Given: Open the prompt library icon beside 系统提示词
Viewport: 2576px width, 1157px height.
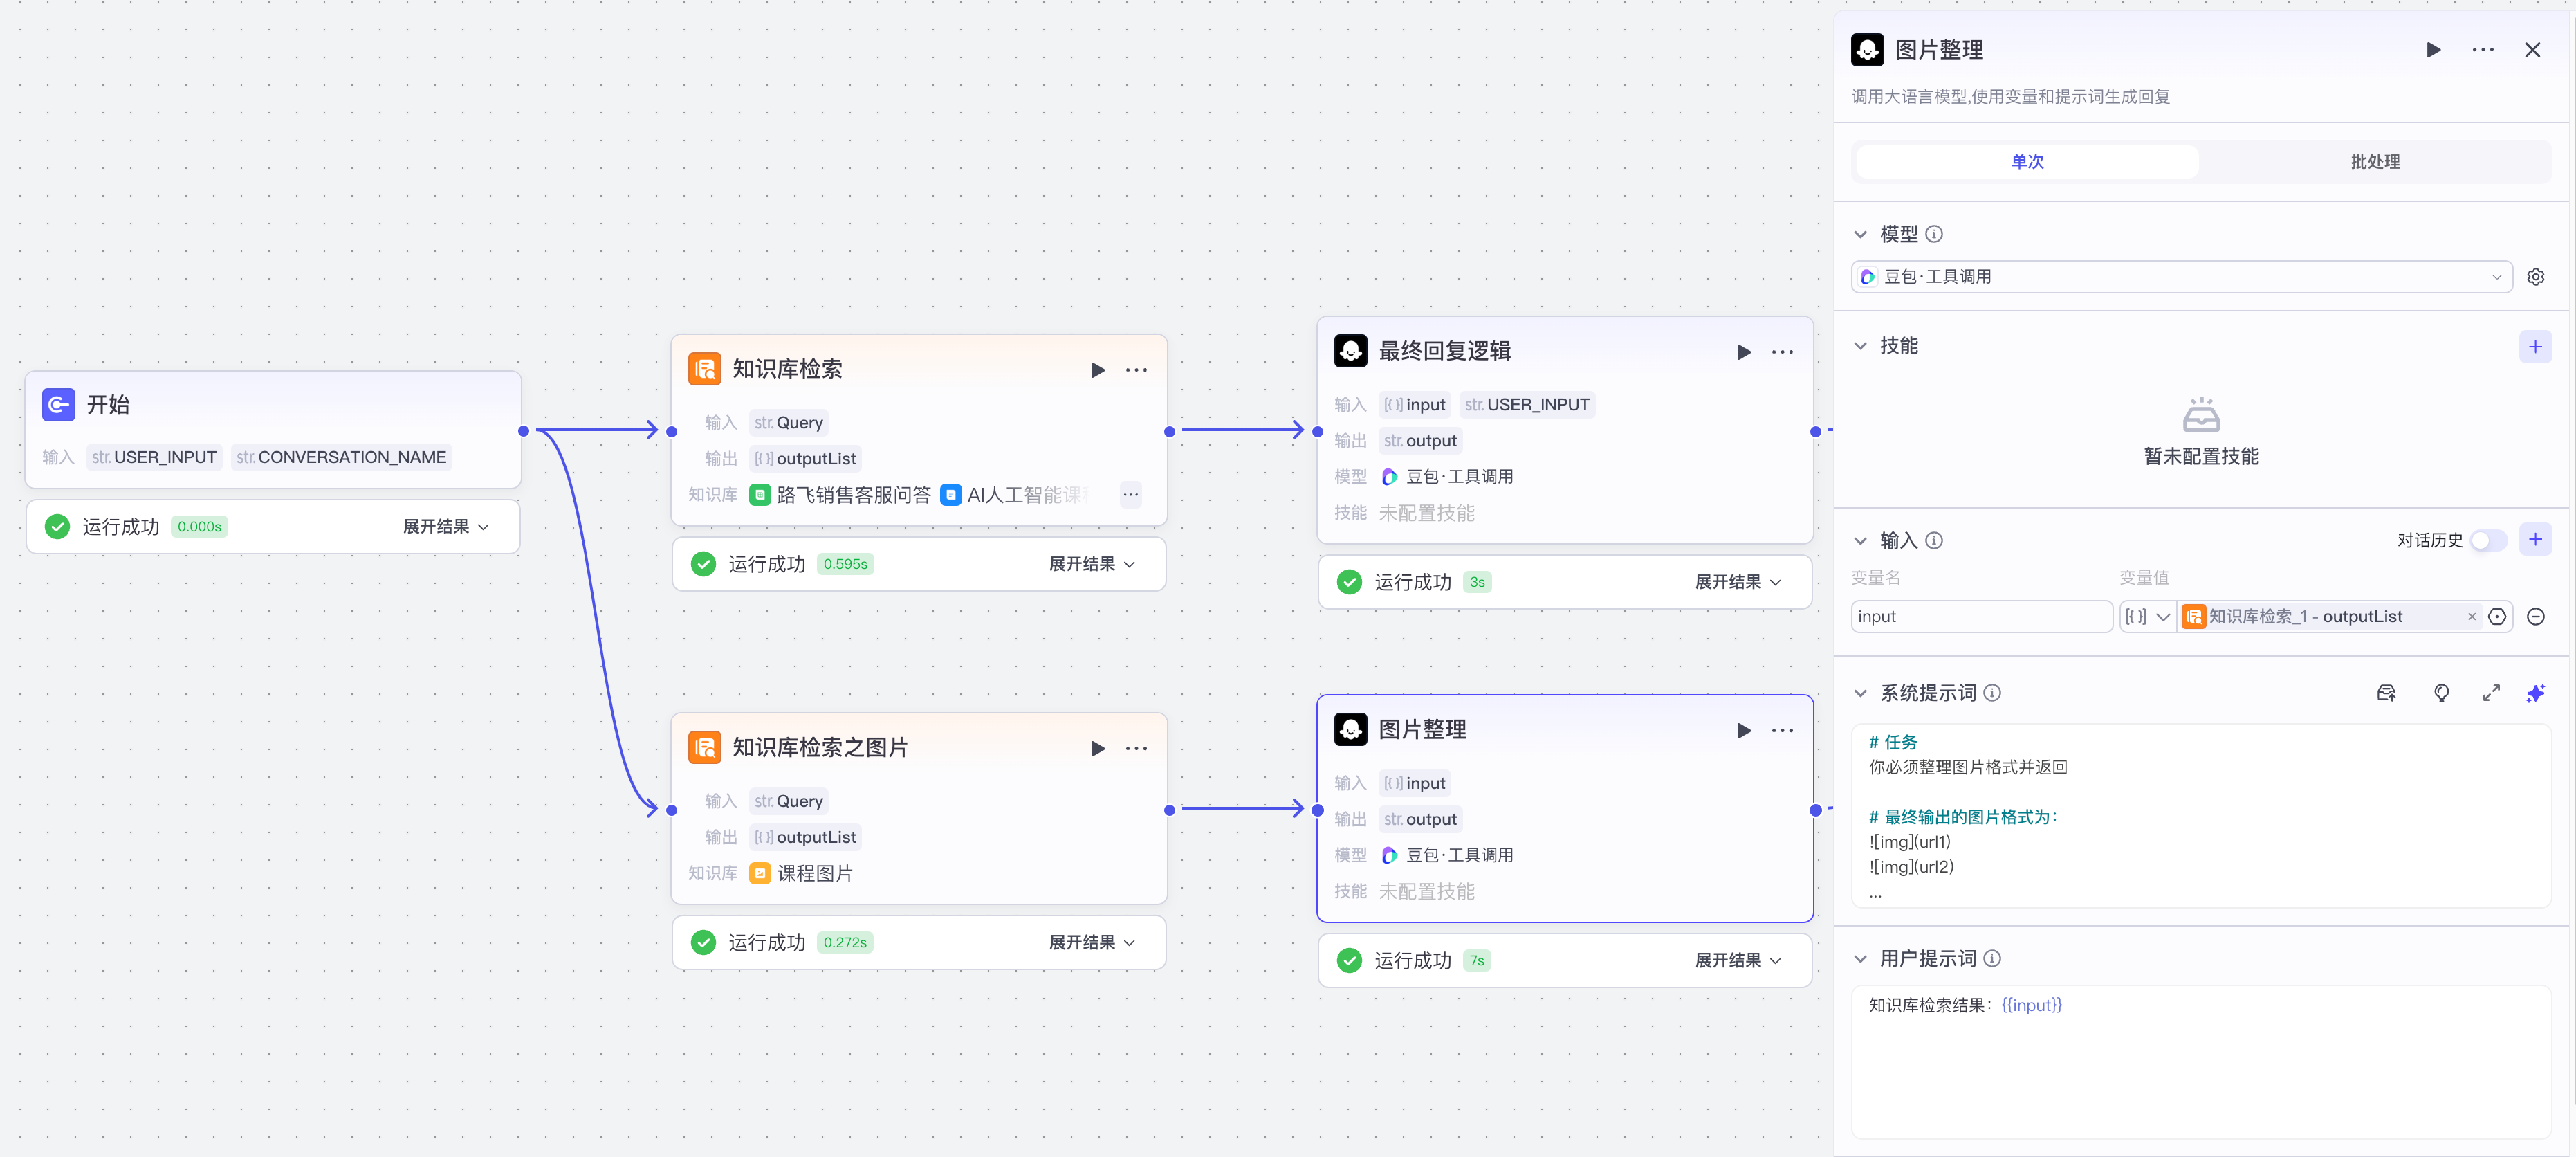Looking at the screenshot, I should coord(2386,693).
